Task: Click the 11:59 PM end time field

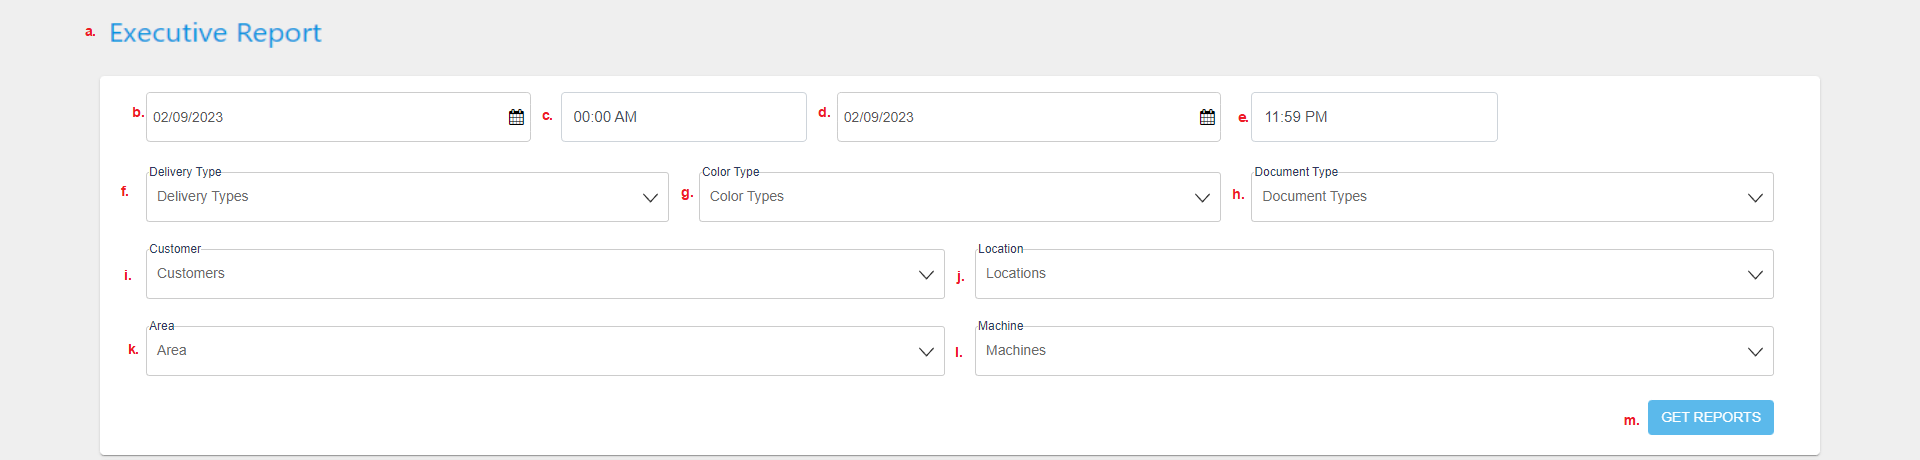Action: coord(1374,117)
